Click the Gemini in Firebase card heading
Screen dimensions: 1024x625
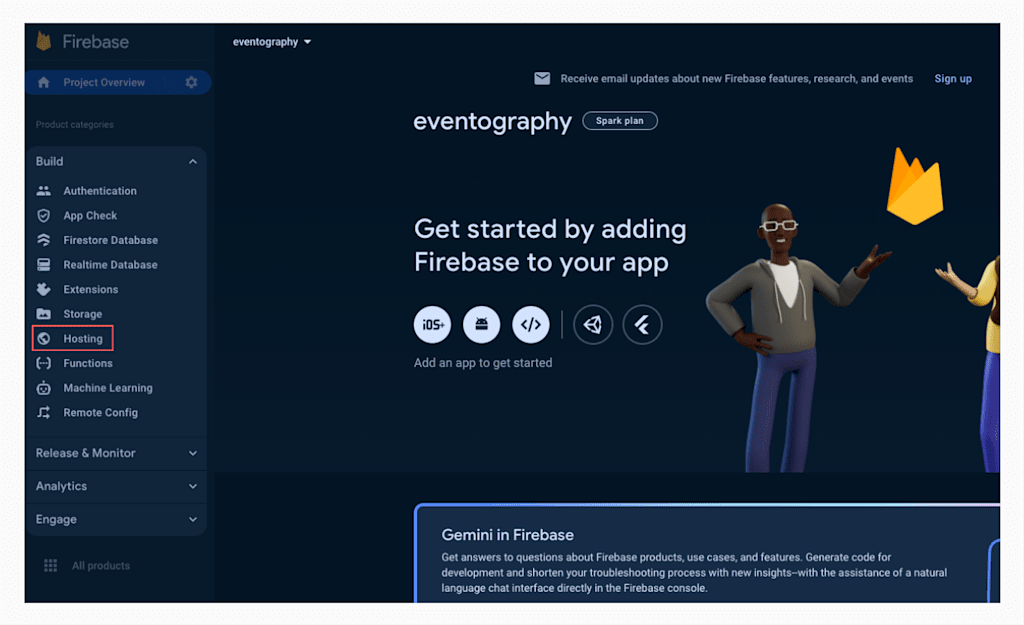(507, 535)
